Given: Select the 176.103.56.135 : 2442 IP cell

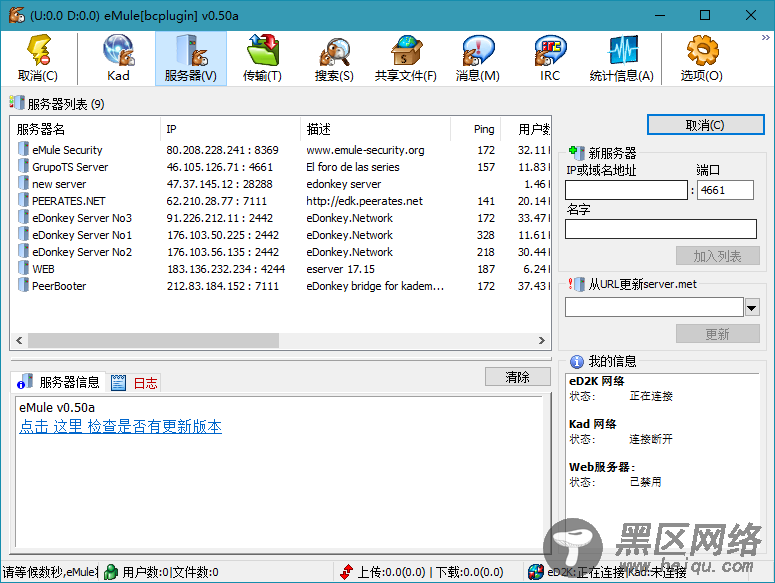Looking at the screenshot, I should [223, 252].
